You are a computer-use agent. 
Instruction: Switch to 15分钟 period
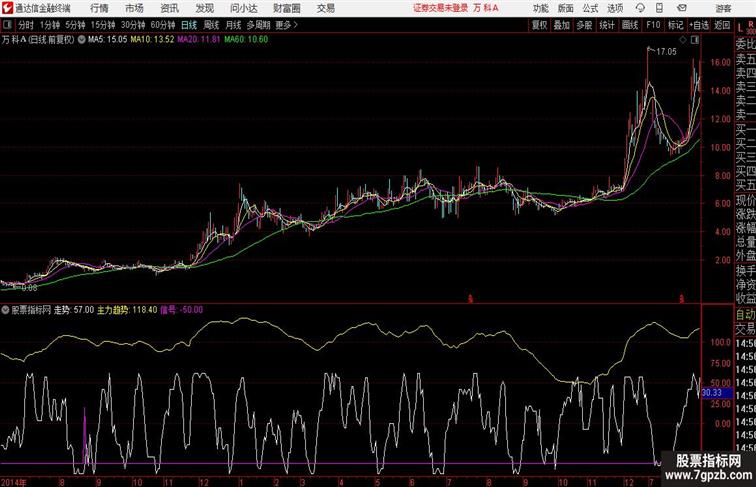pos(103,25)
